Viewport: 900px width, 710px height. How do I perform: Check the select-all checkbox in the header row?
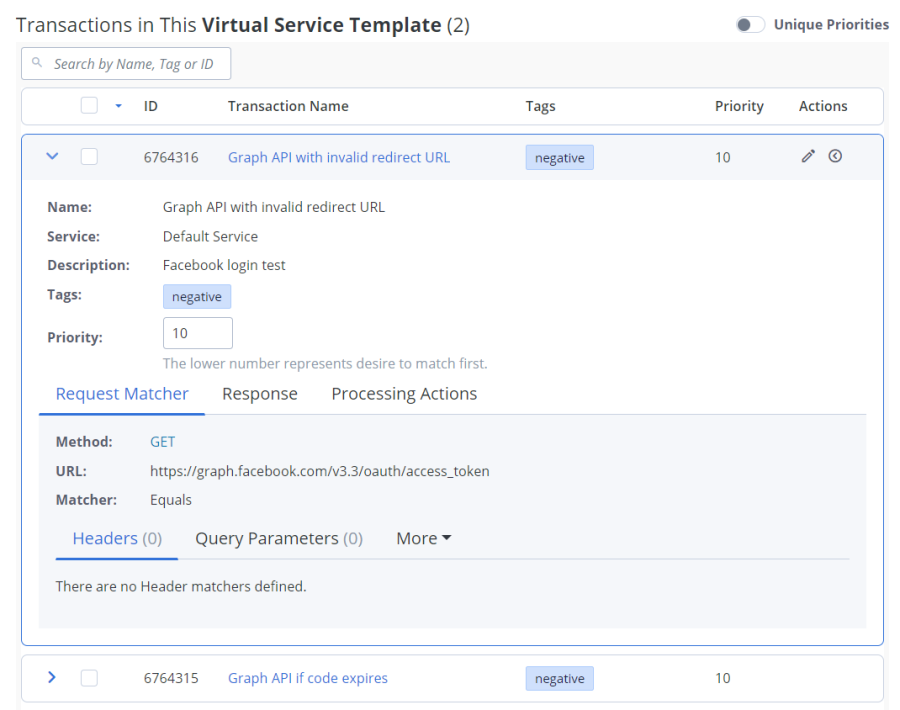[x=88, y=105]
